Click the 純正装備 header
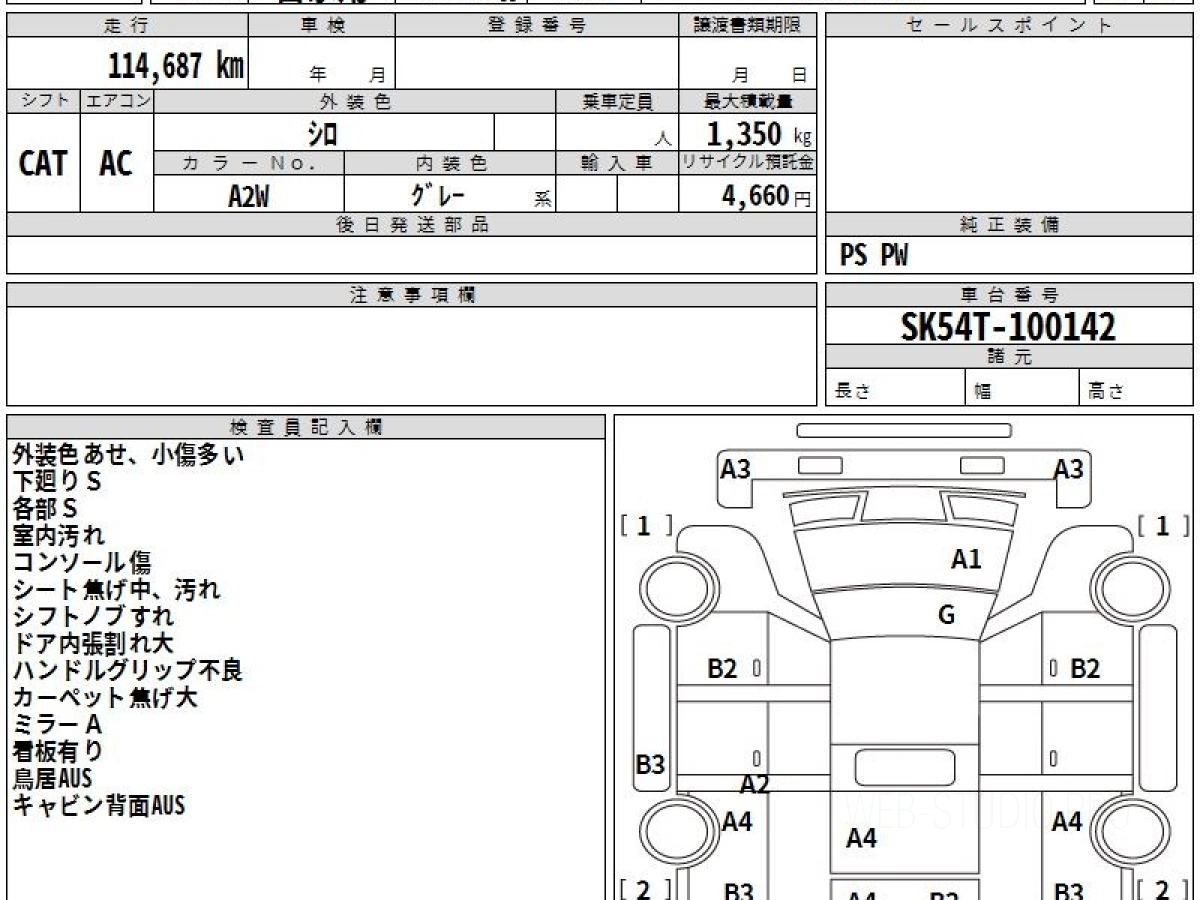The image size is (1200, 900). (x=1009, y=225)
